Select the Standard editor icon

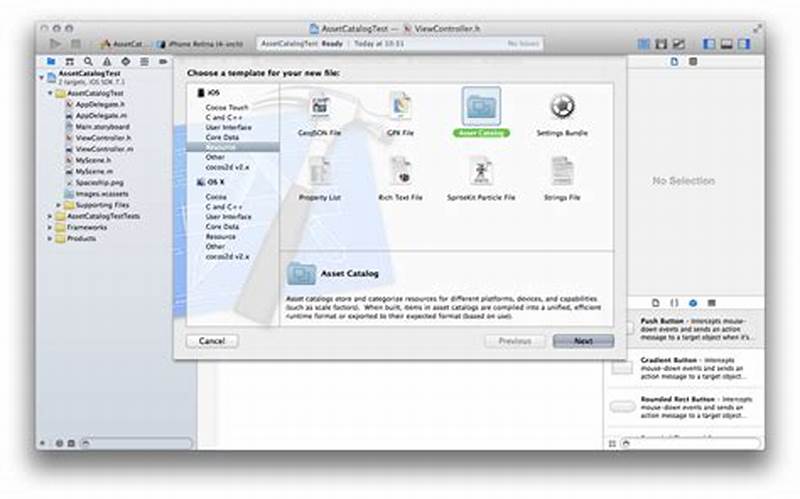[x=644, y=44]
